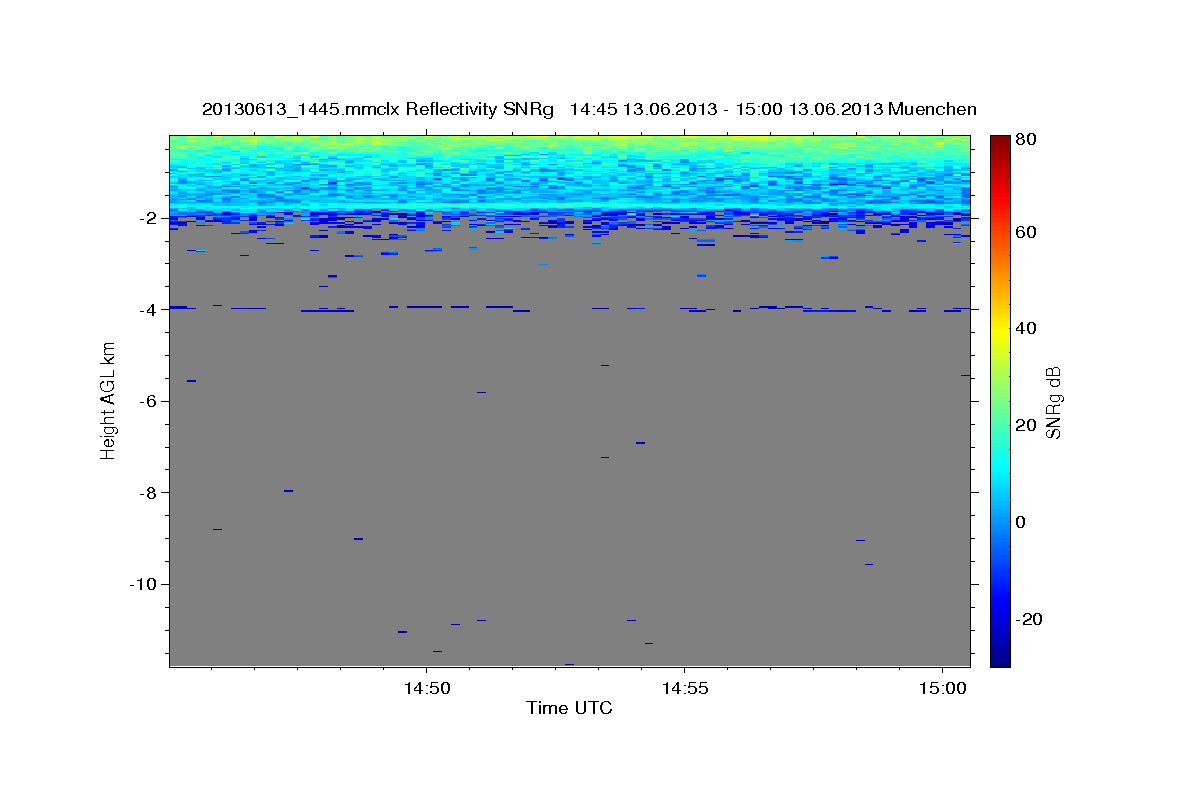Click the 14:50 time tick label

427,688
